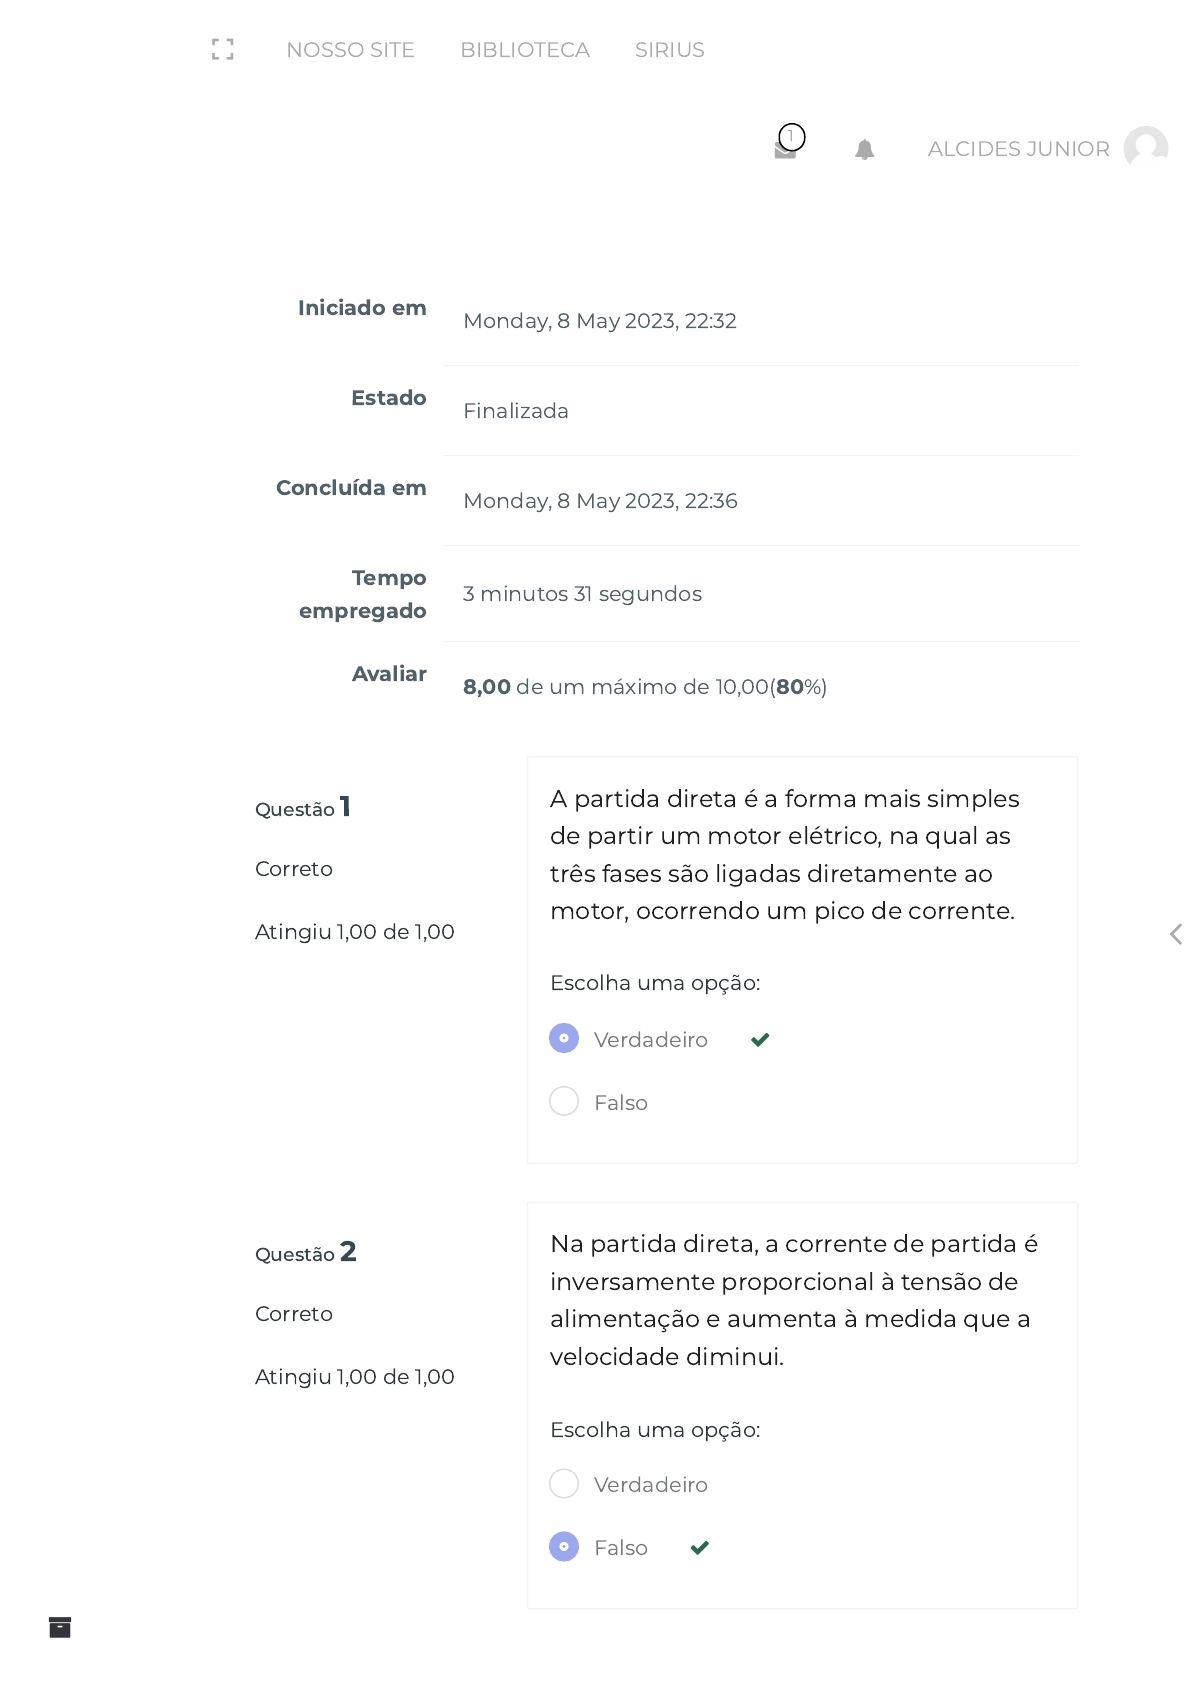The height and width of the screenshot is (1684, 1190).
Task: Expand the side drawer chevron
Action: point(1176,934)
